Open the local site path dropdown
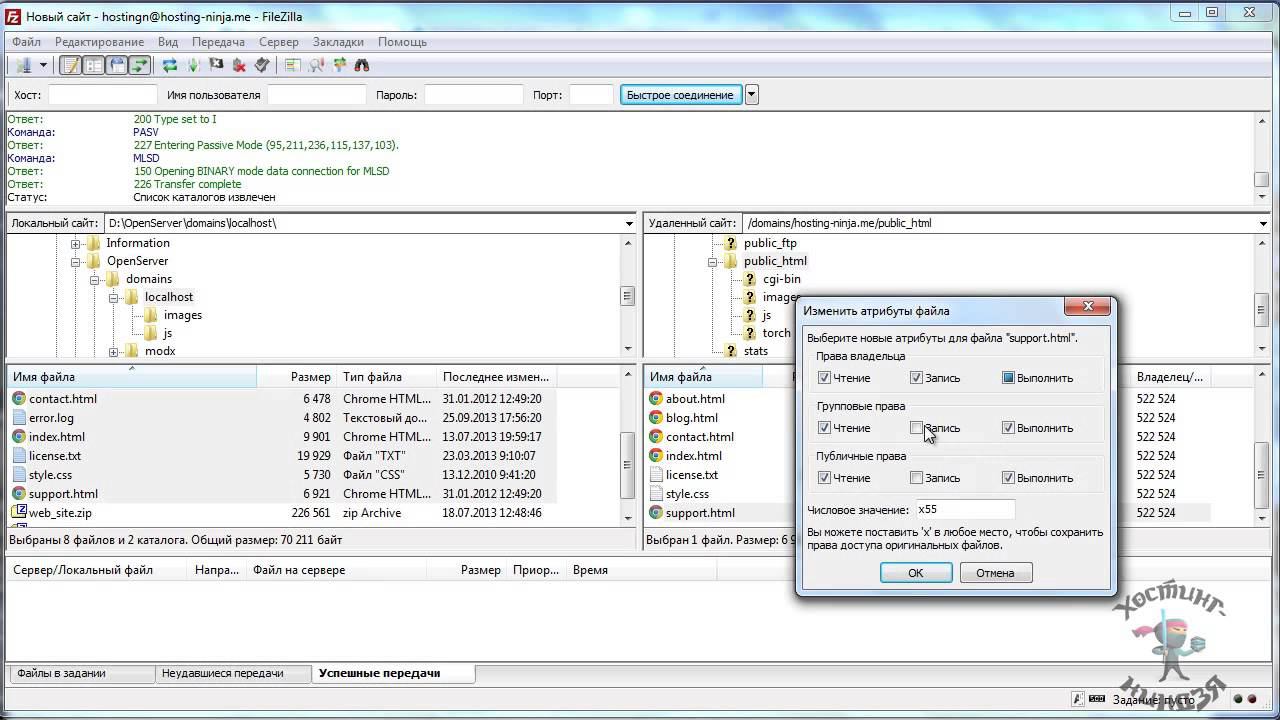1280x720 pixels. click(629, 223)
